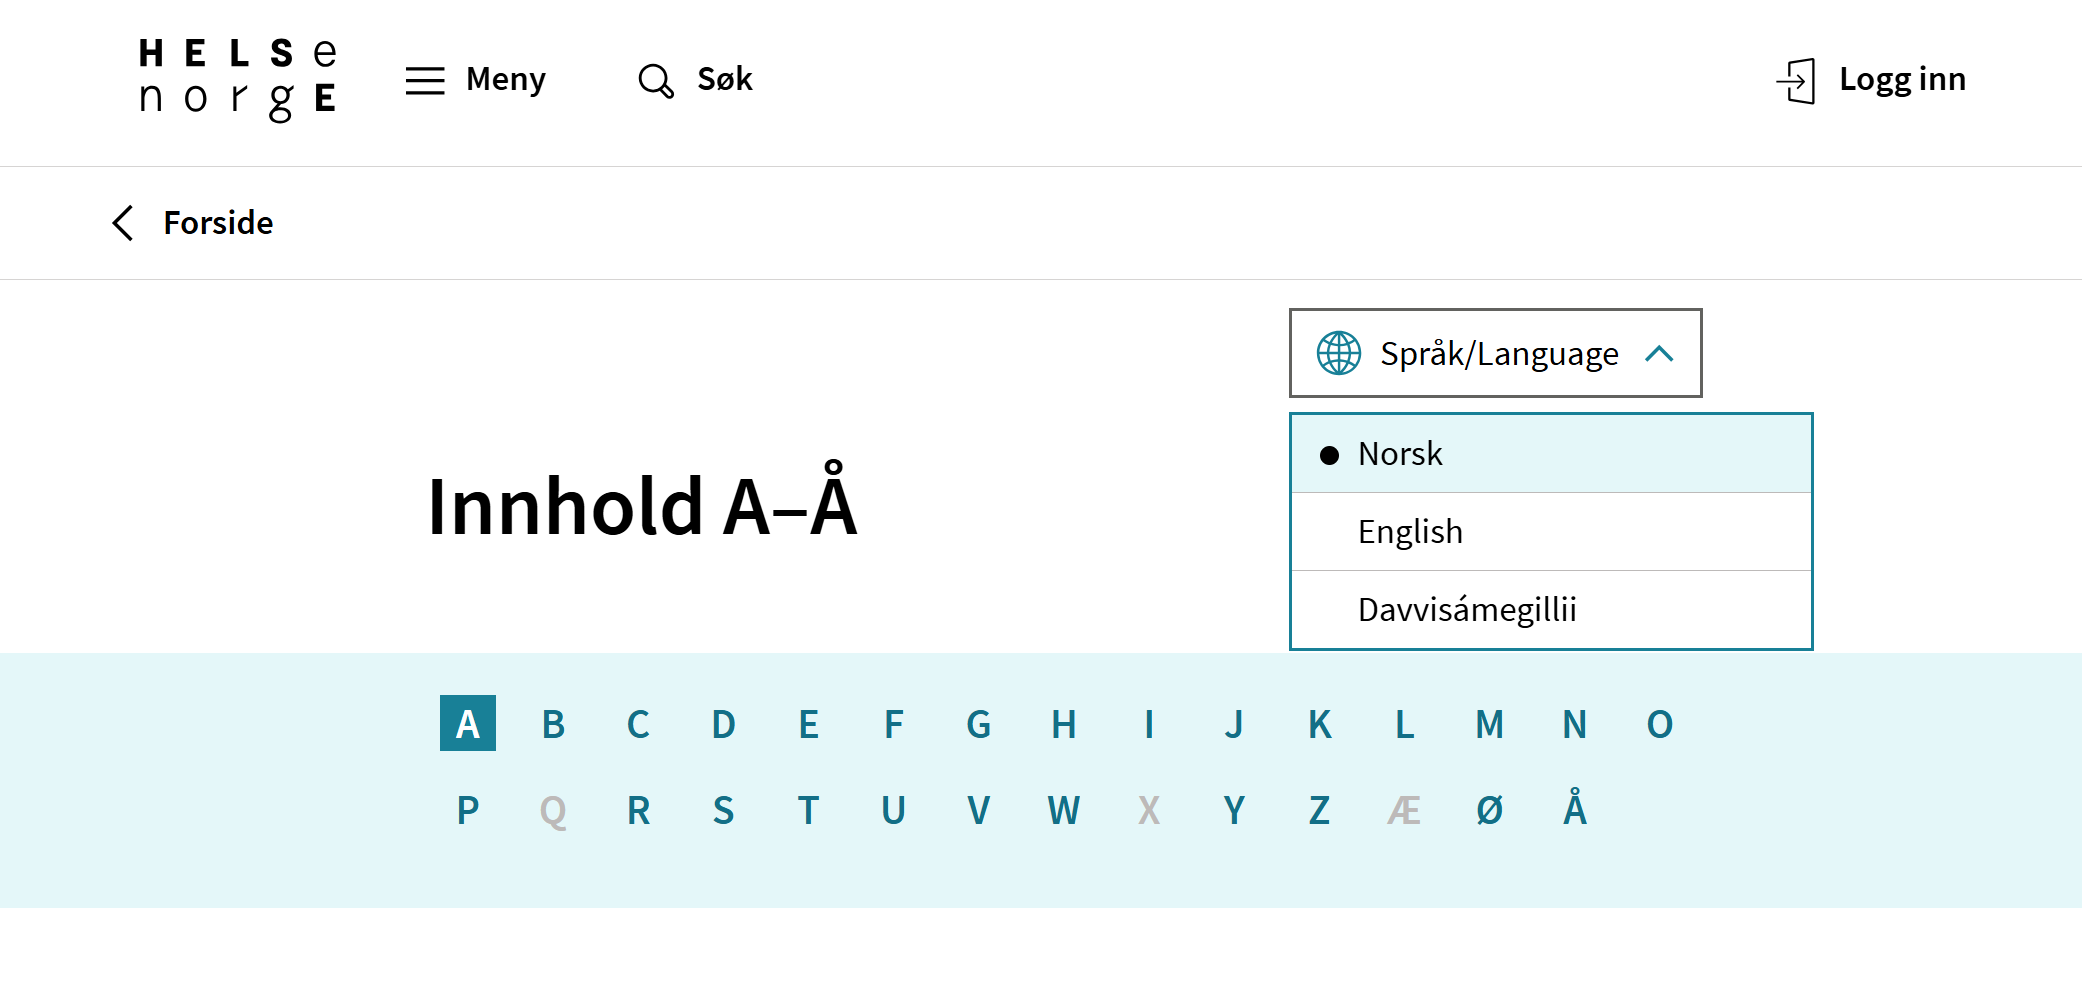
Task: Switch language to Davvisámegillii
Action: pos(1466,610)
